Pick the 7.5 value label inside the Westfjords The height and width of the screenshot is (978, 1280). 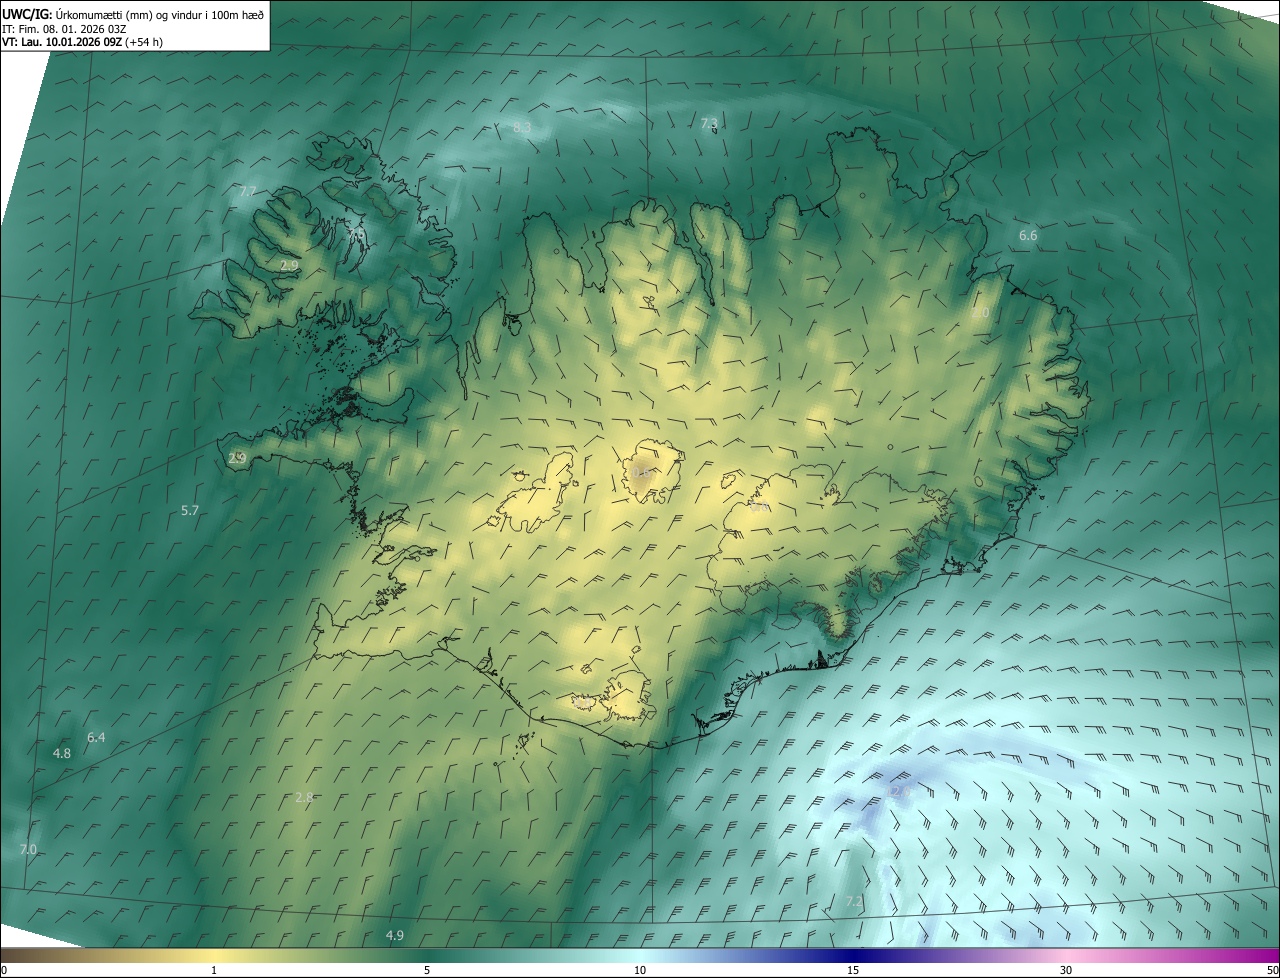point(356,234)
